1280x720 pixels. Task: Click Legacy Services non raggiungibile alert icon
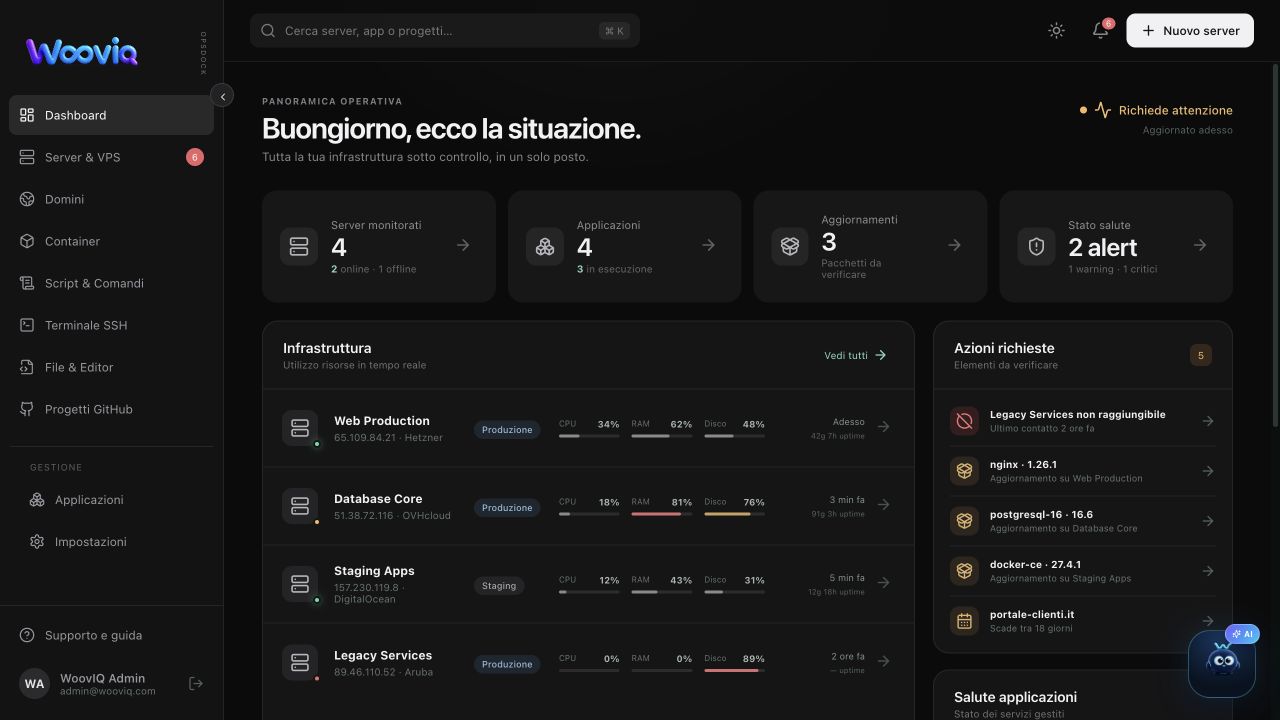[964, 421]
